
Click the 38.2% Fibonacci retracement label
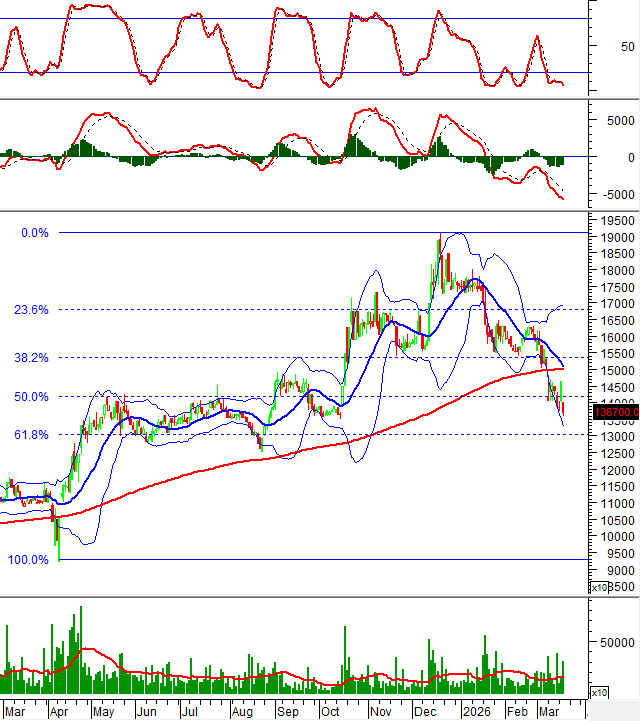click(32, 357)
